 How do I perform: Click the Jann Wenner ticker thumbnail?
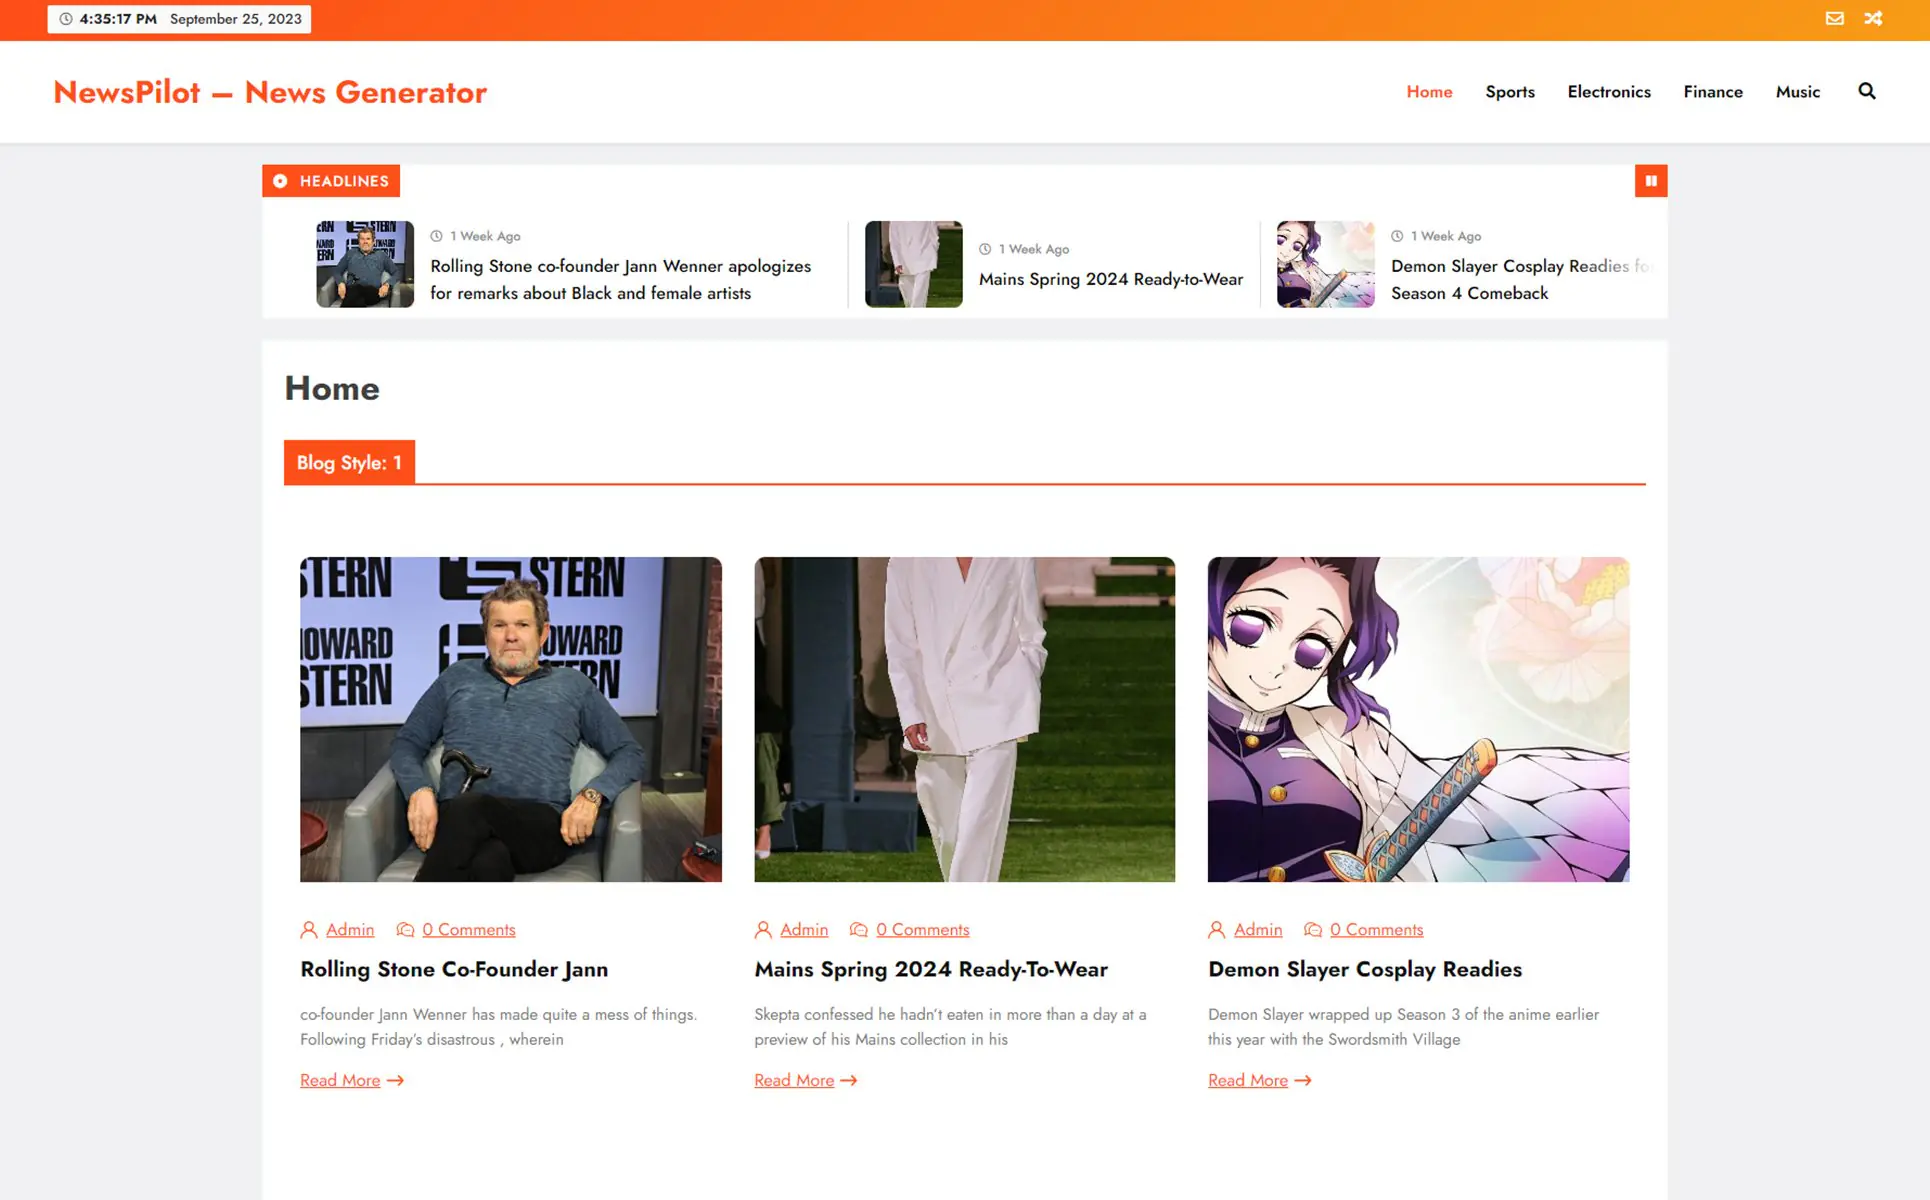(365, 264)
